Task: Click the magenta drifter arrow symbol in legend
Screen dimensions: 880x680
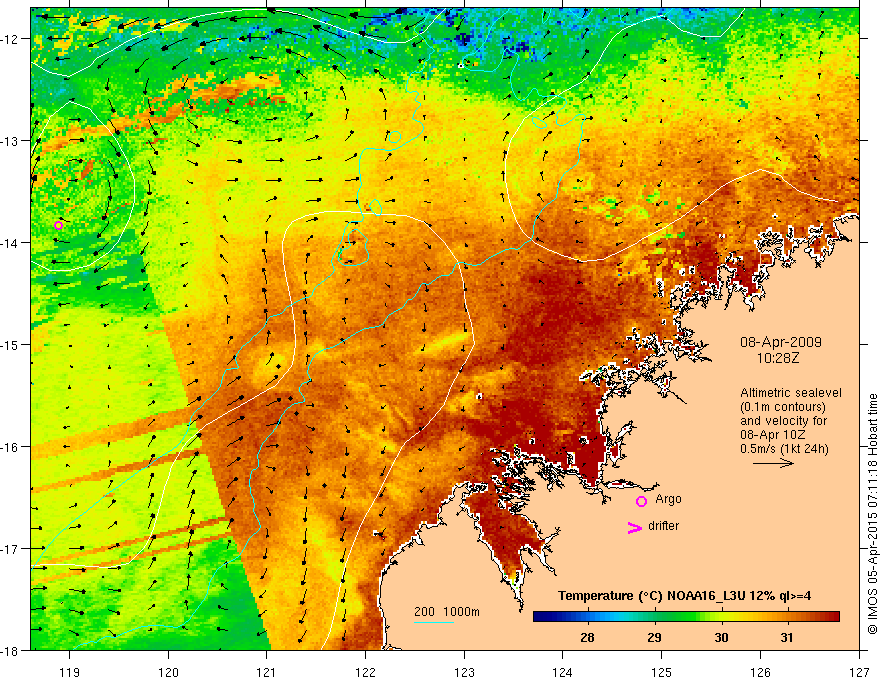Action: tap(635, 527)
